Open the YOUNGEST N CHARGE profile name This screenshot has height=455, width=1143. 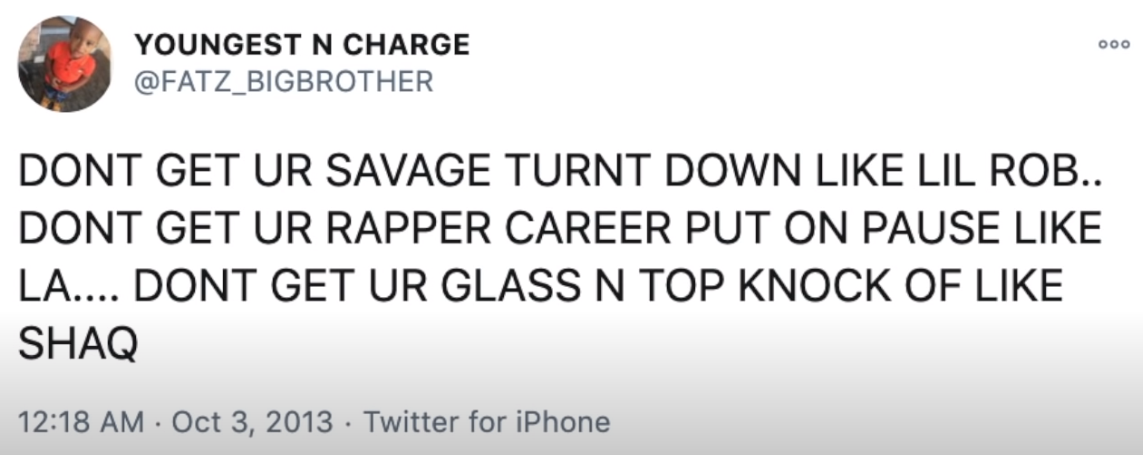point(301,45)
